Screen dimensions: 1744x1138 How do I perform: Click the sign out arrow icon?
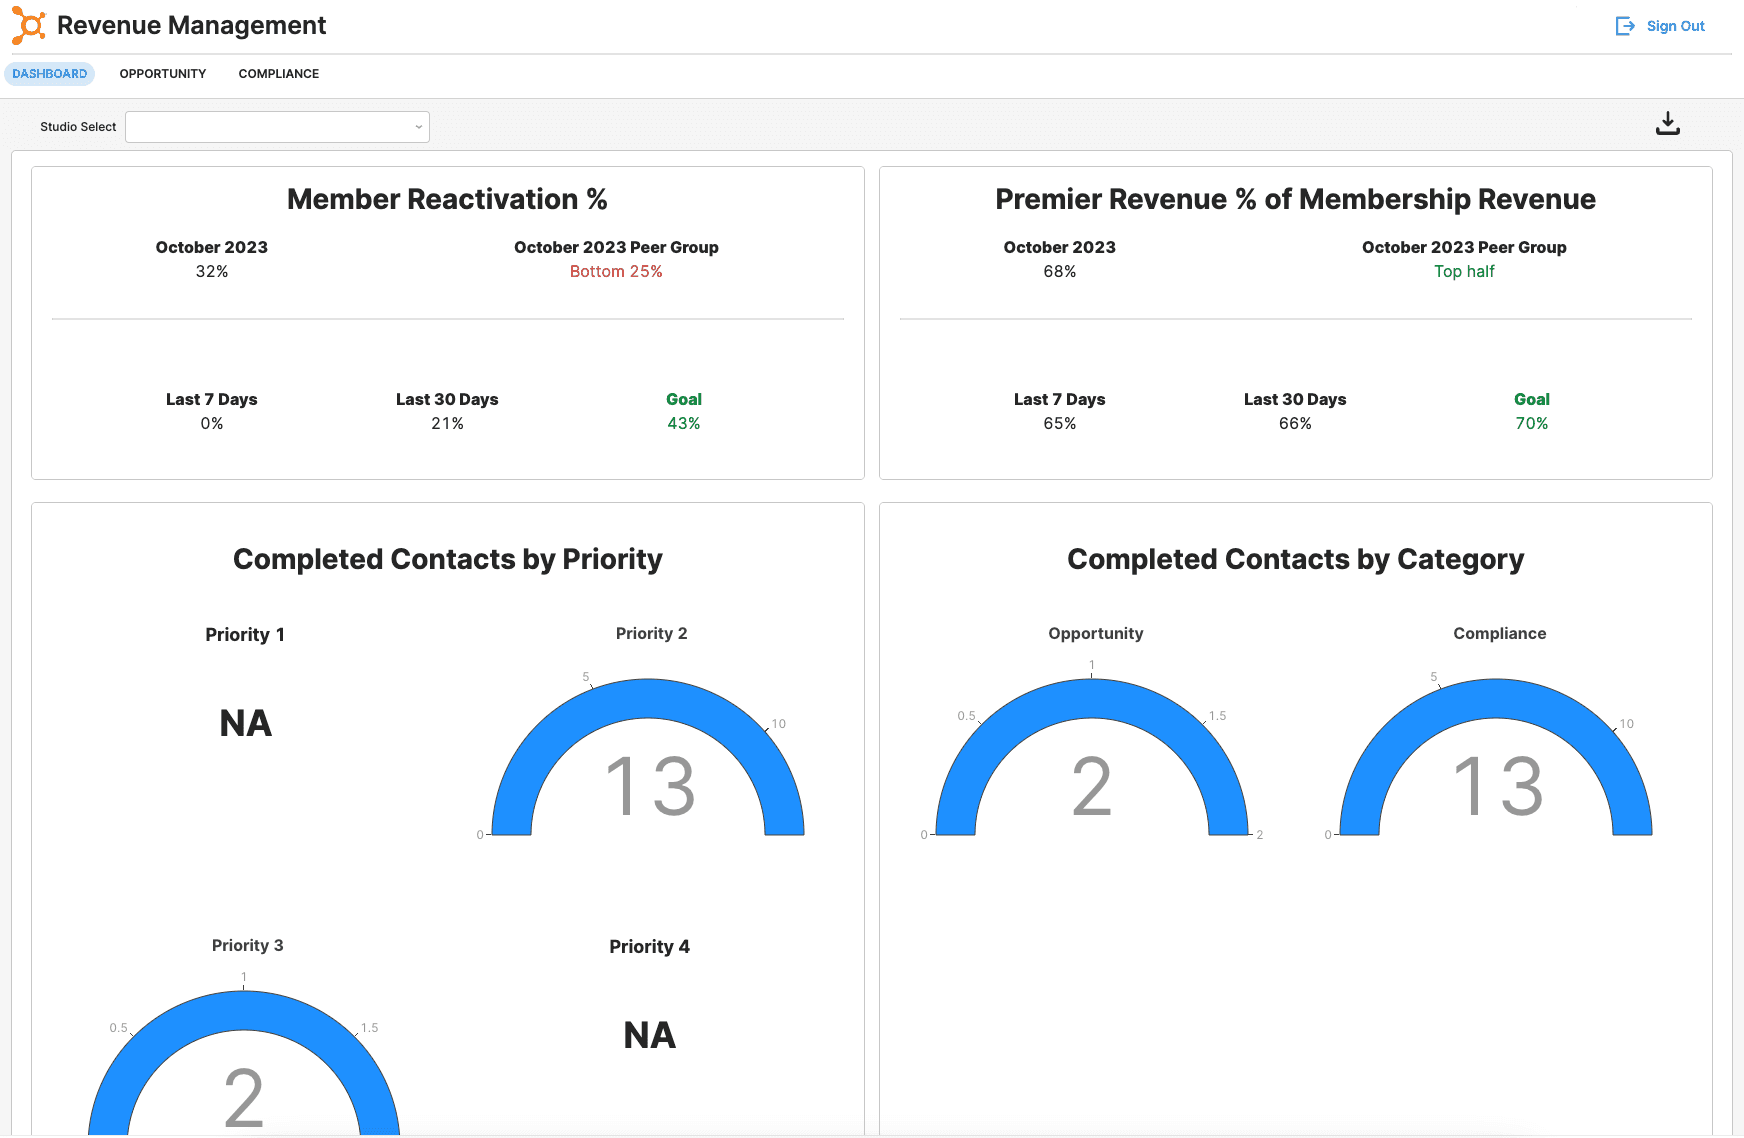pos(1625,26)
